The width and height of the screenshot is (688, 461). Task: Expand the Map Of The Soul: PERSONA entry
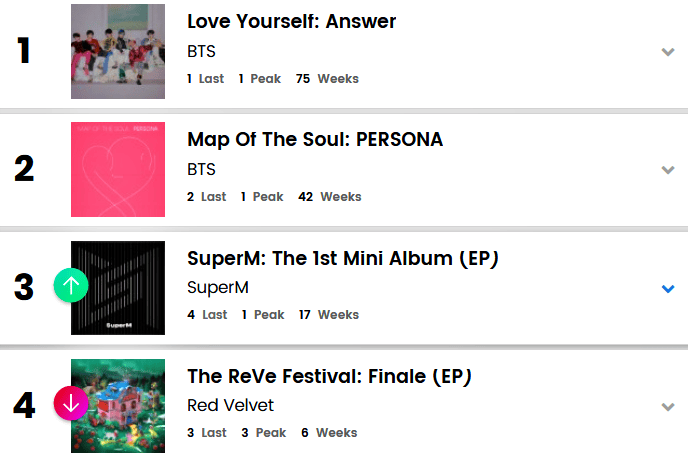coord(668,170)
